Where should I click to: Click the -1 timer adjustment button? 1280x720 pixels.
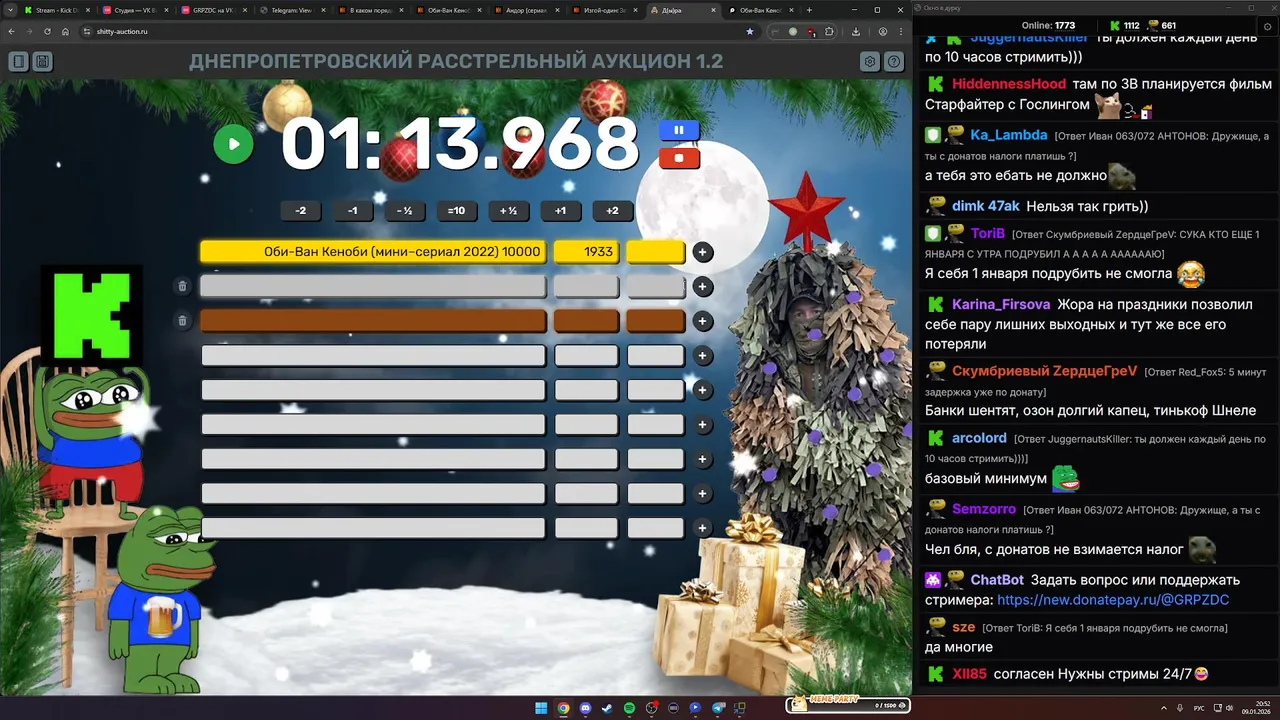[x=353, y=211]
